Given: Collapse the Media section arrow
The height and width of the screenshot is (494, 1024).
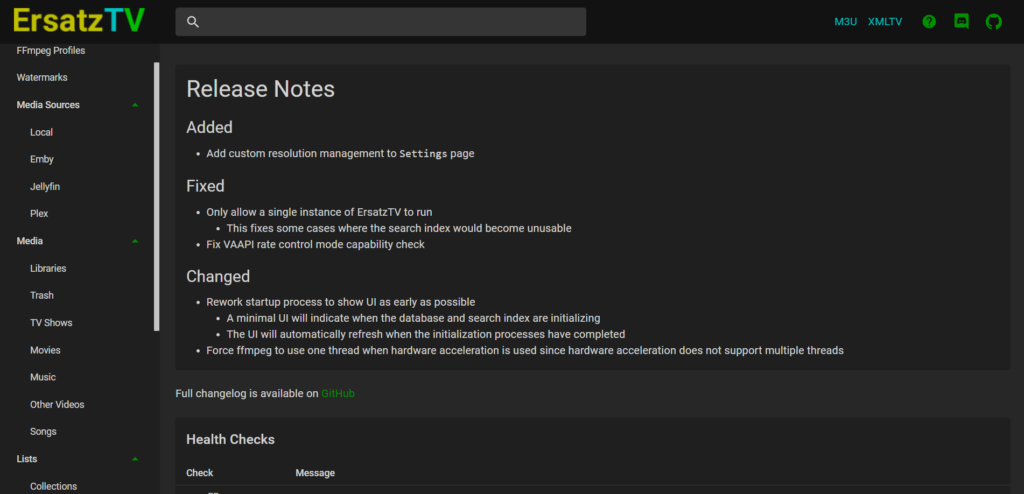Looking at the screenshot, I should [135, 241].
